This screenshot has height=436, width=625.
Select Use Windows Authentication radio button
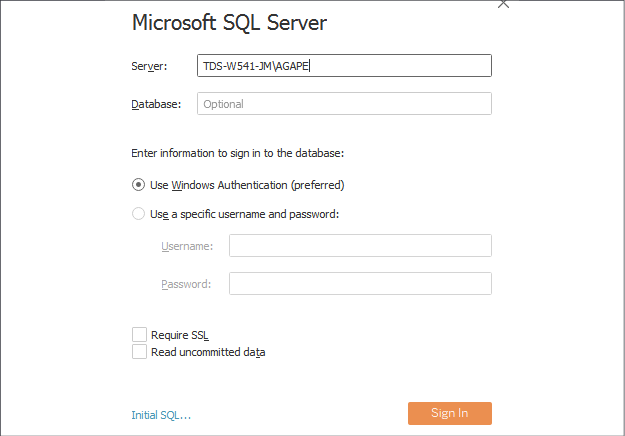pos(138,185)
